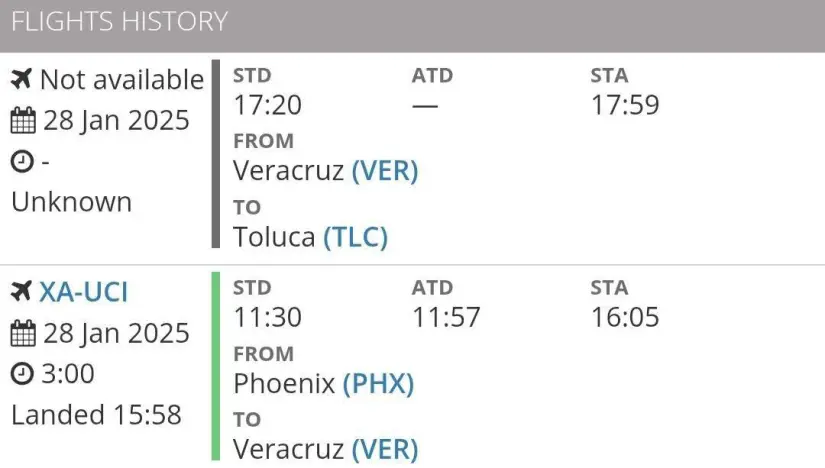Select the 11:57 actual departure time
The image size is (825, 468).
(x=446, y=317)
